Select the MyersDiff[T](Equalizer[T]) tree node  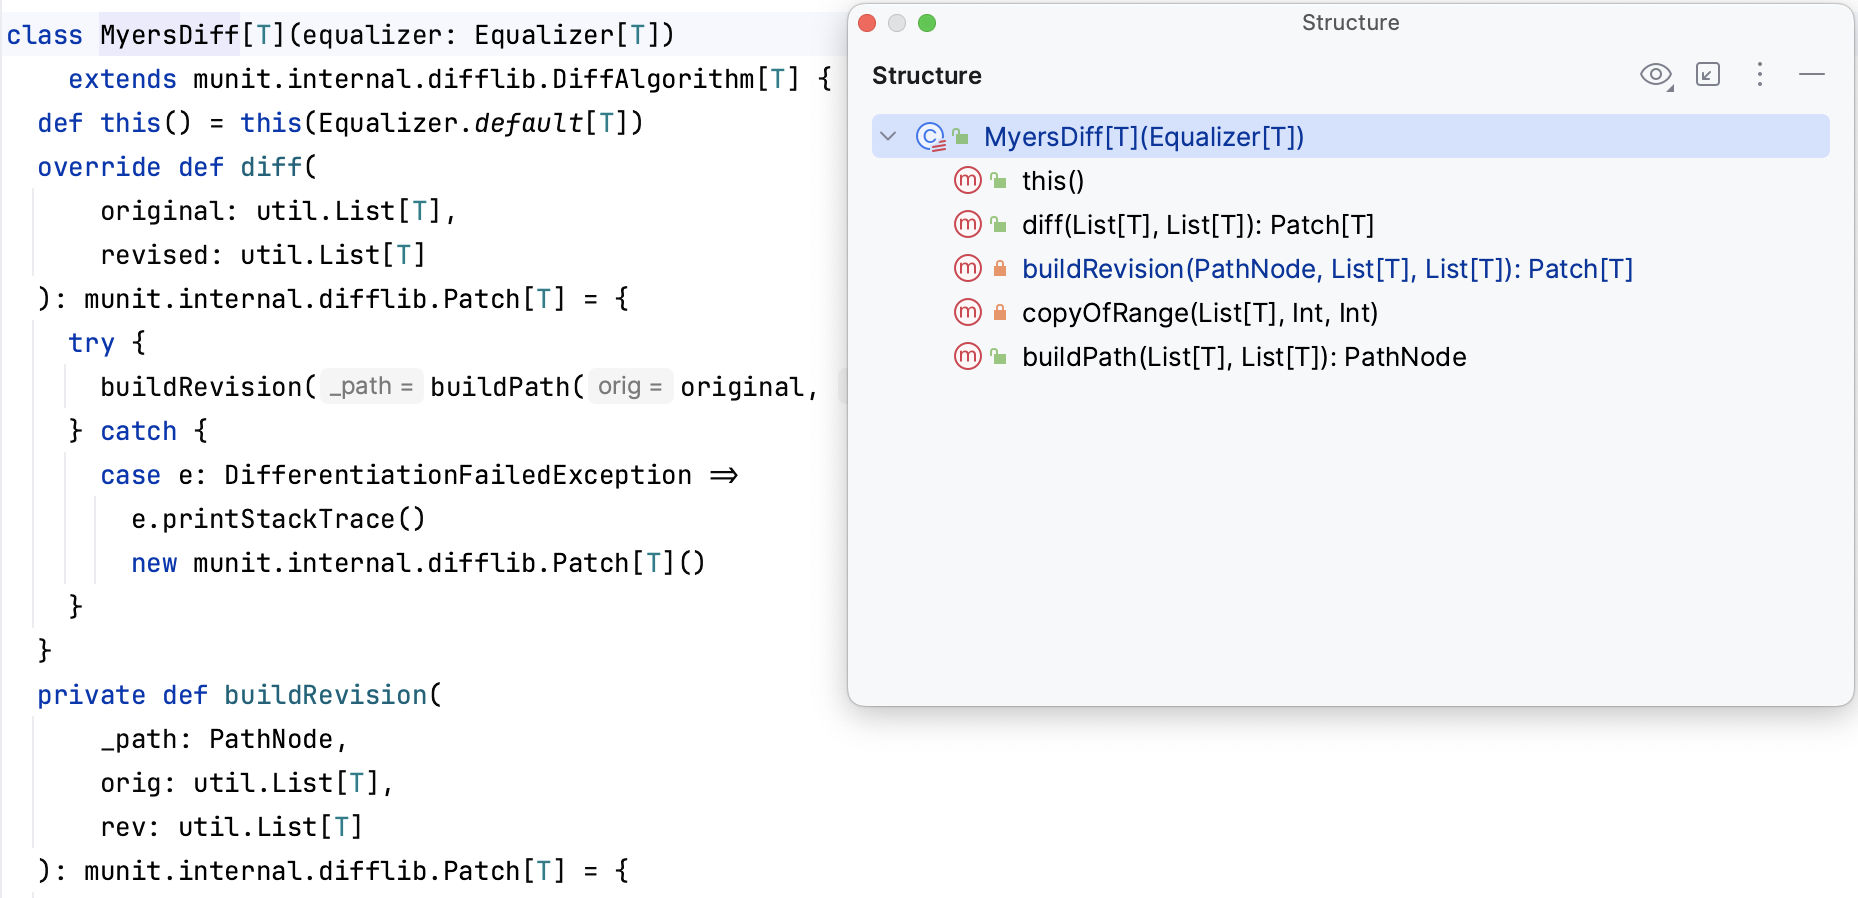click(1144, 137)
